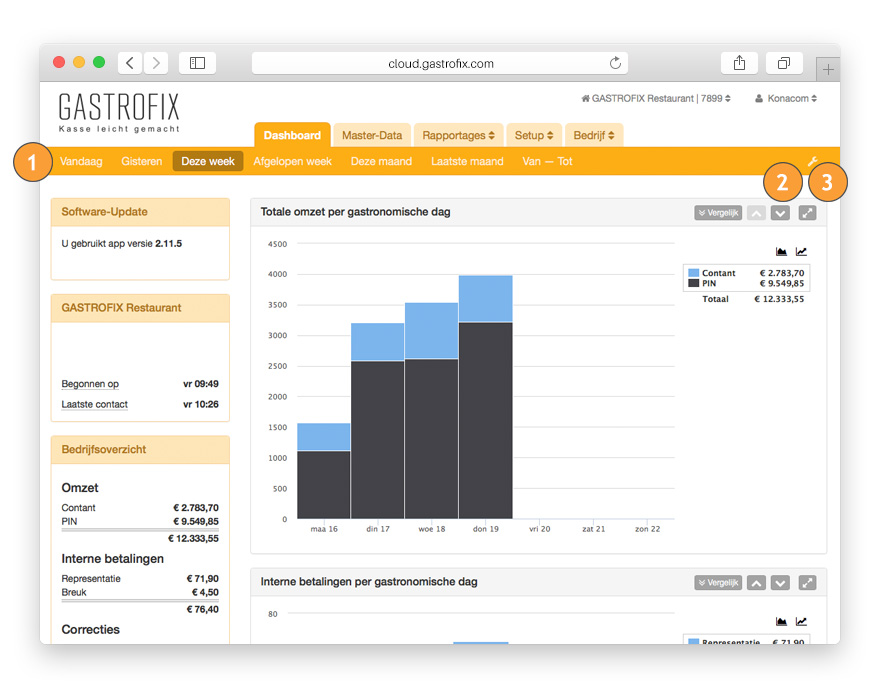Select the Van — Tot date range link
Image resolution: width=878 pixels, height=695 pixels.
(x=547, y=161)
